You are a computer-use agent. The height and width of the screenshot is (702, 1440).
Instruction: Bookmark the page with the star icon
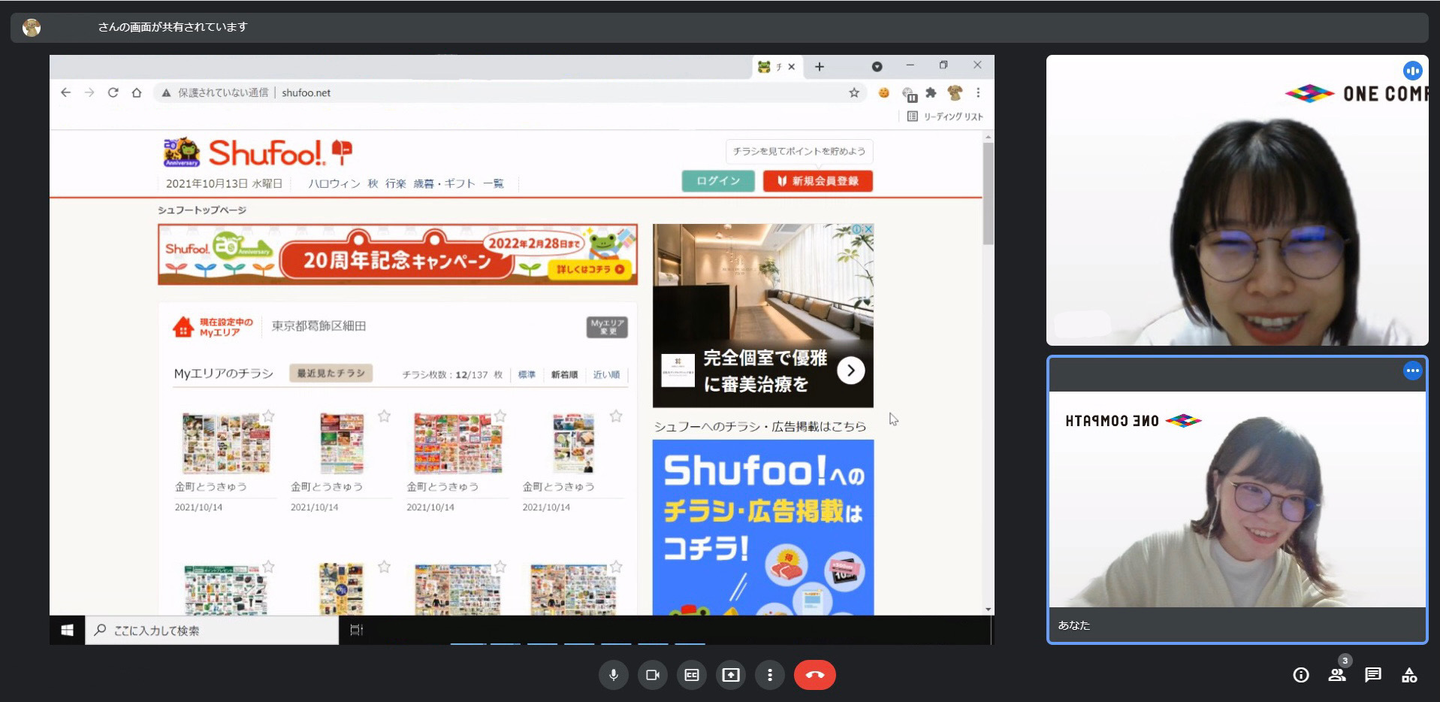(854, 92)
